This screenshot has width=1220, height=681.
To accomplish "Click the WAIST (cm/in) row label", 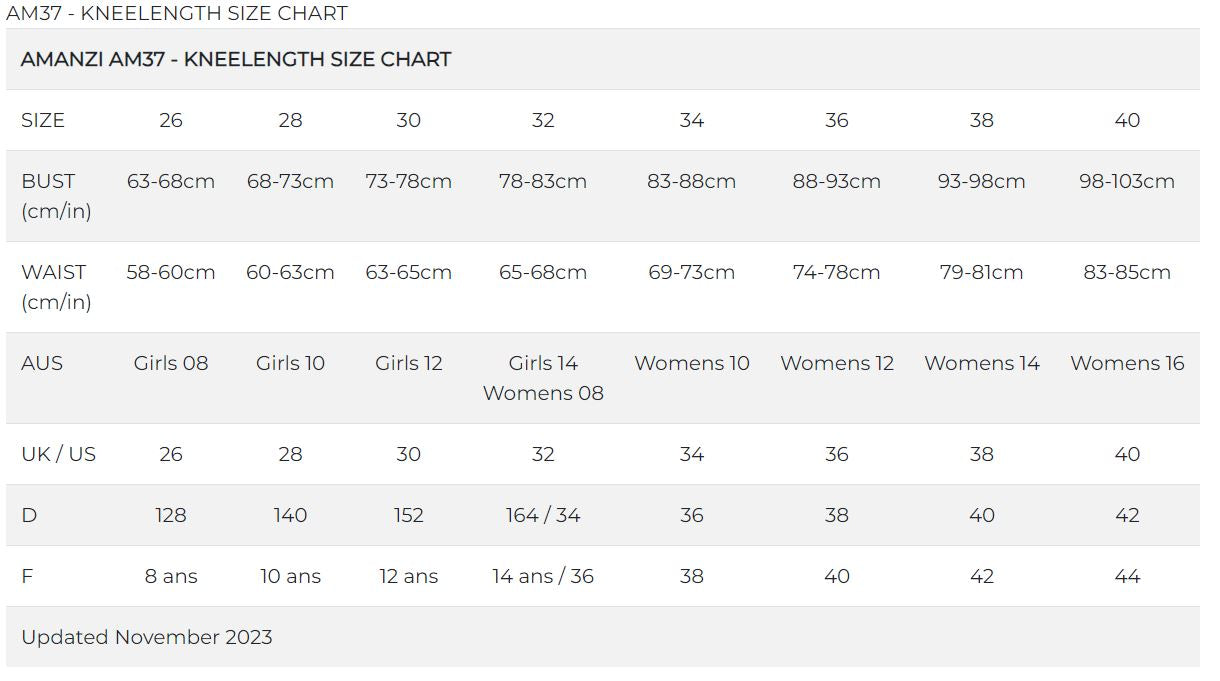I will tap(56, 287).
